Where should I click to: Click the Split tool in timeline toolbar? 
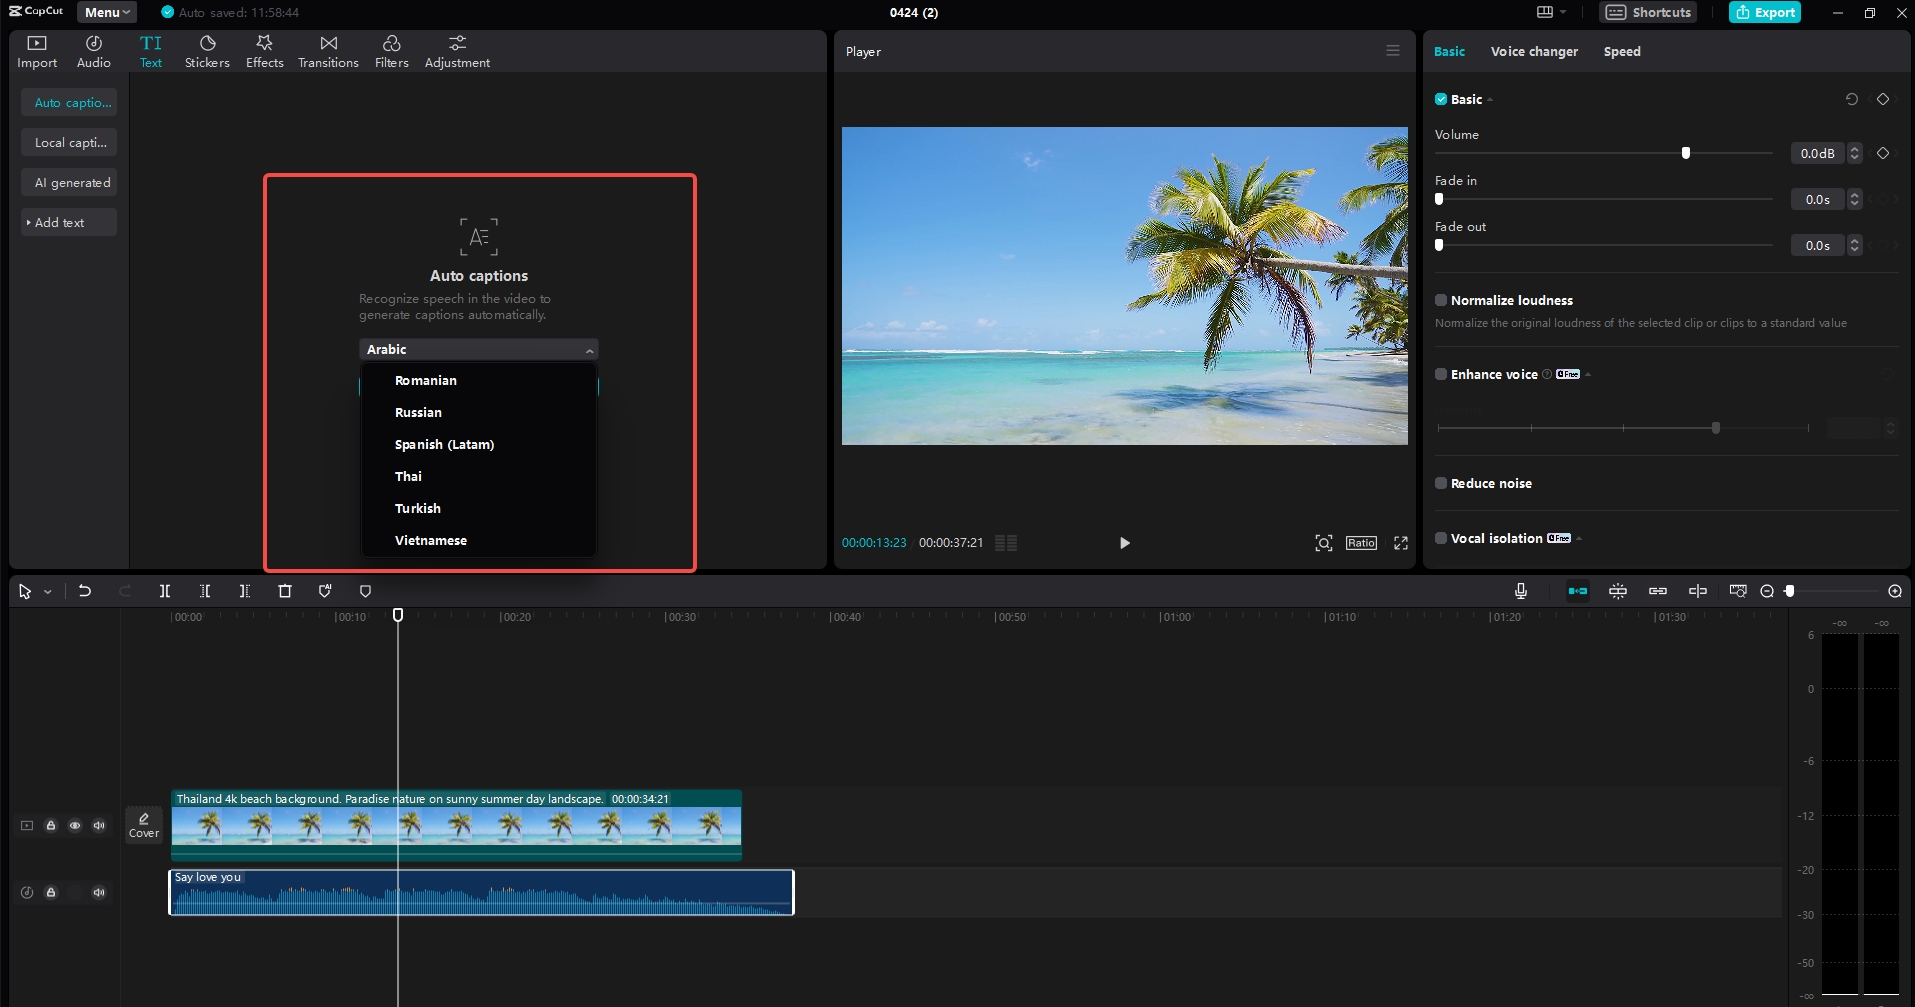pos(165,591)
